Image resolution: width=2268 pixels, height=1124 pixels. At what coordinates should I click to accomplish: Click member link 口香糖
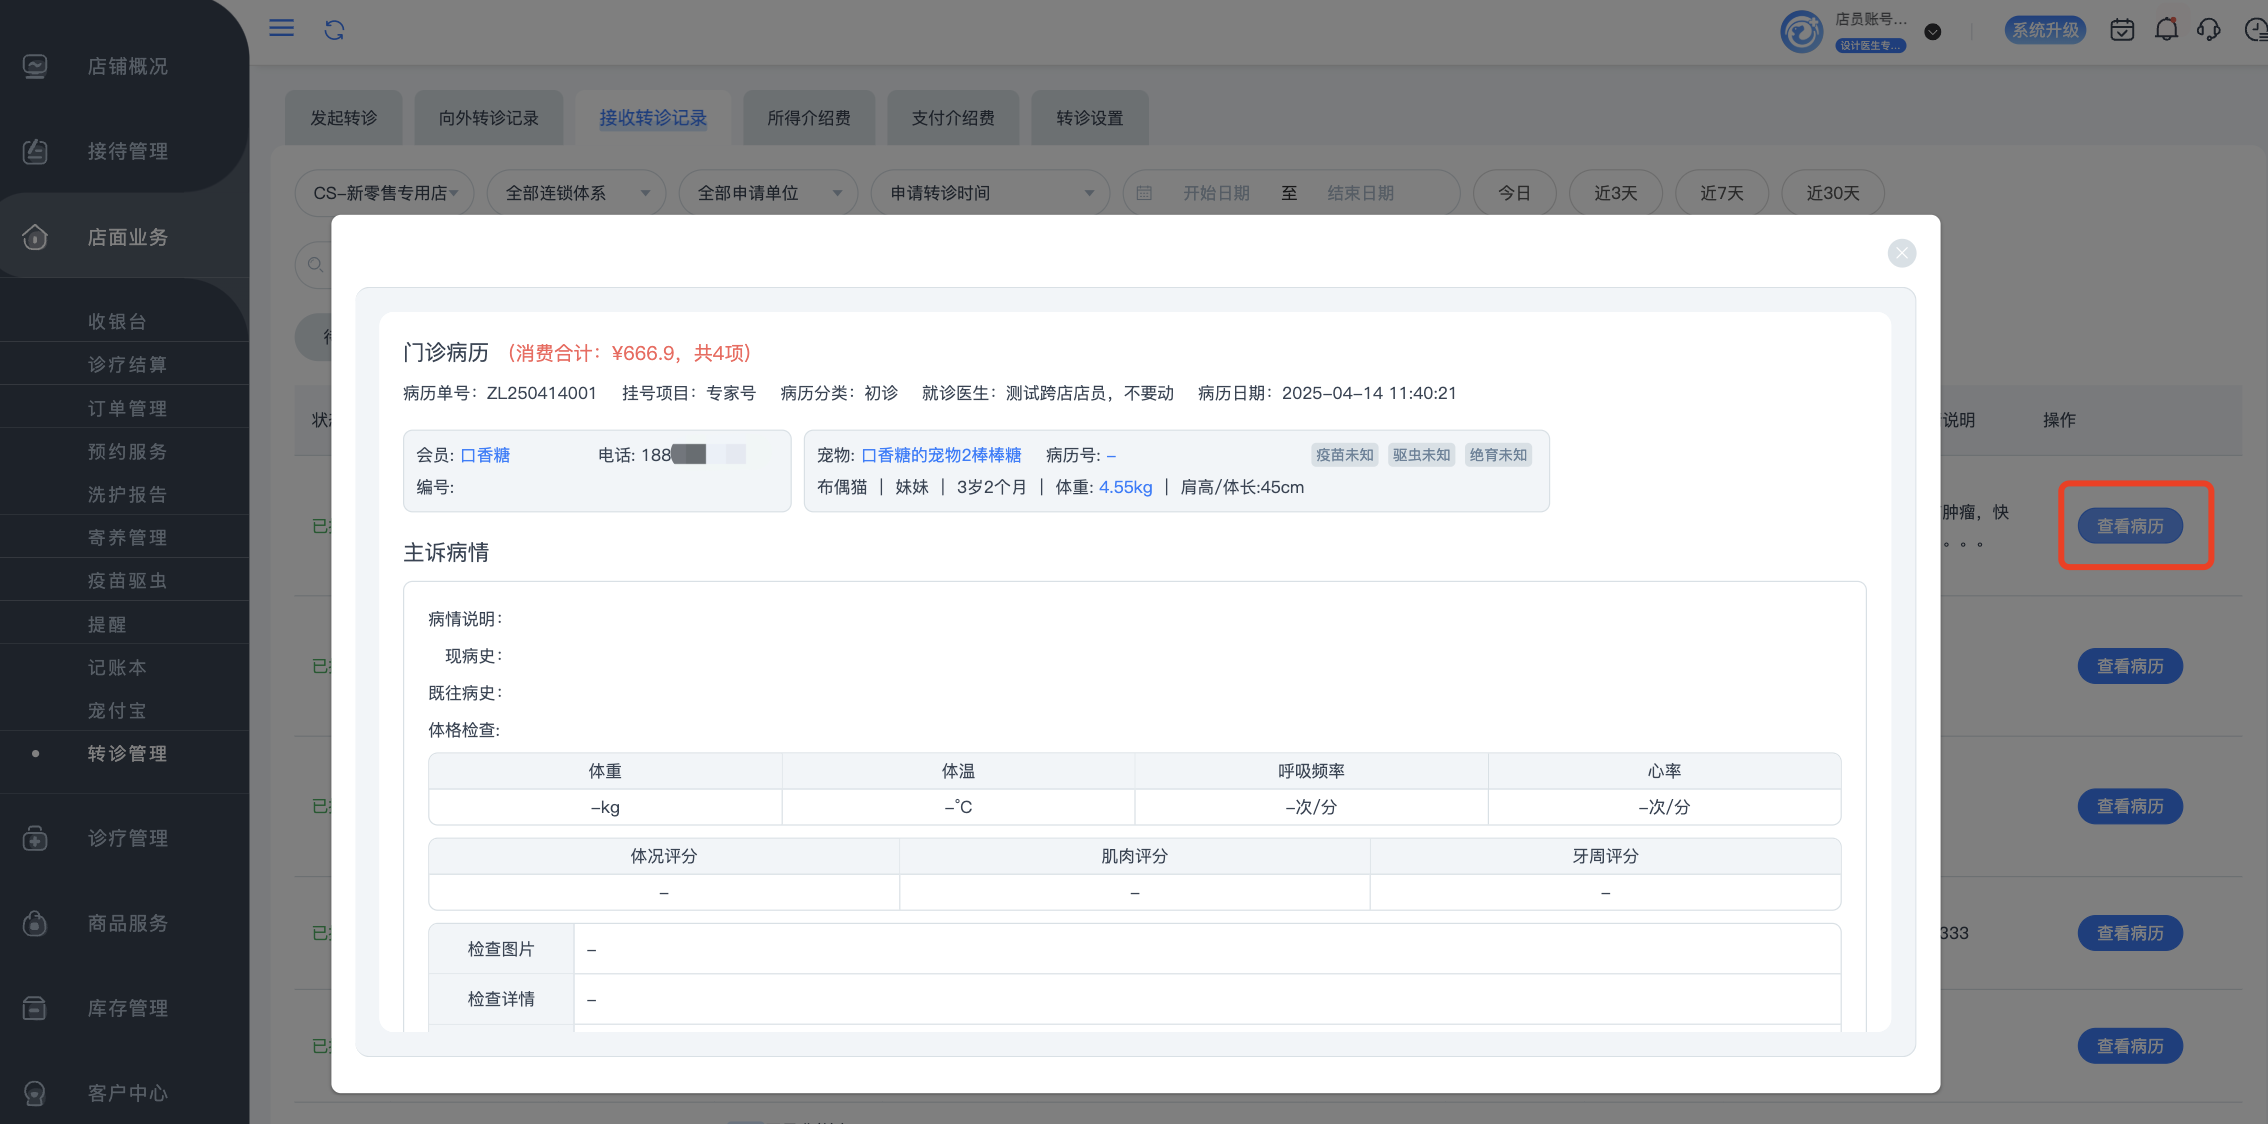coord(485,455)
